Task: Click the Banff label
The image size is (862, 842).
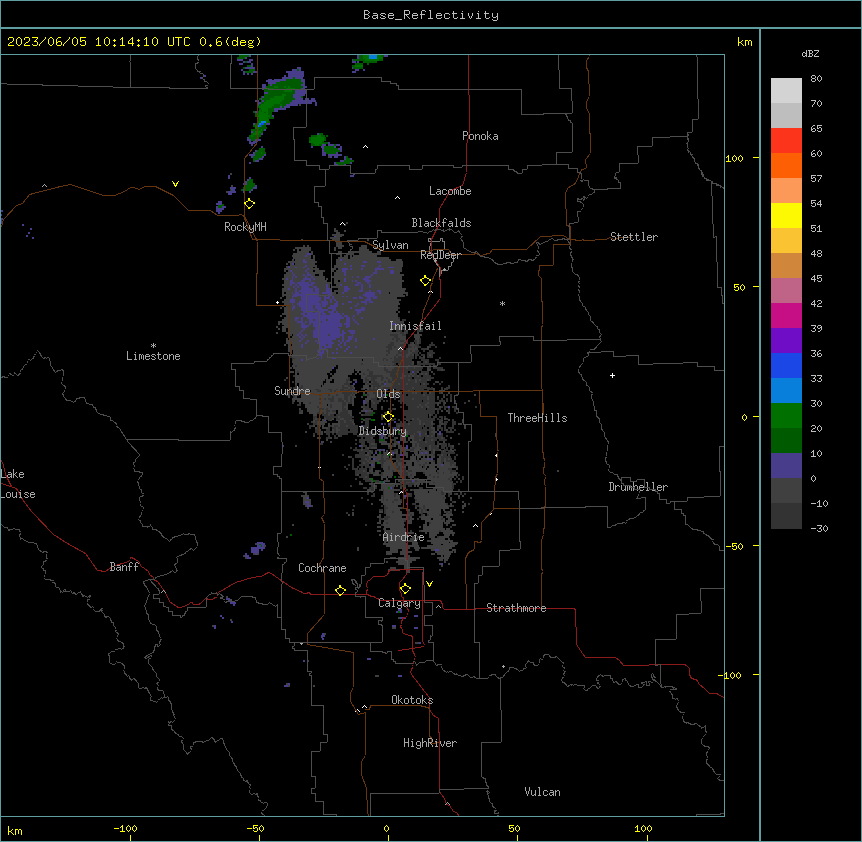Action: coord(124,567)
